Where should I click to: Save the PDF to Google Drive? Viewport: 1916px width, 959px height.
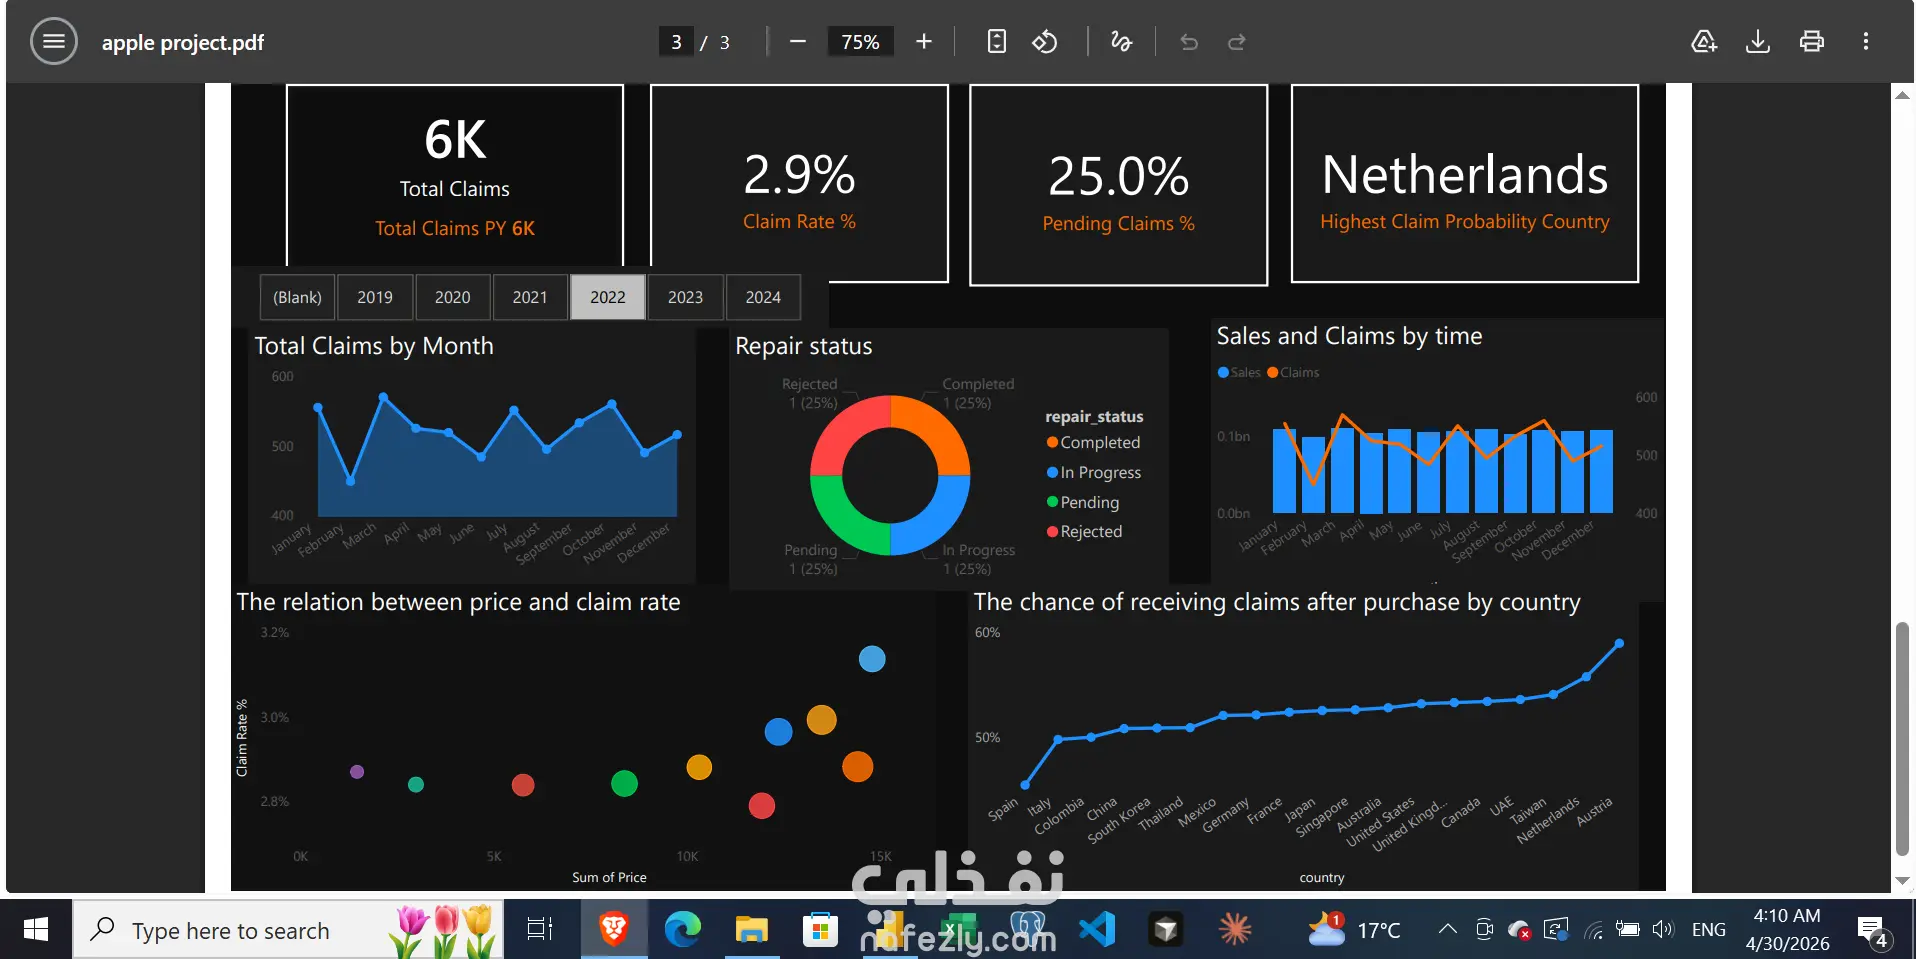1704,42
